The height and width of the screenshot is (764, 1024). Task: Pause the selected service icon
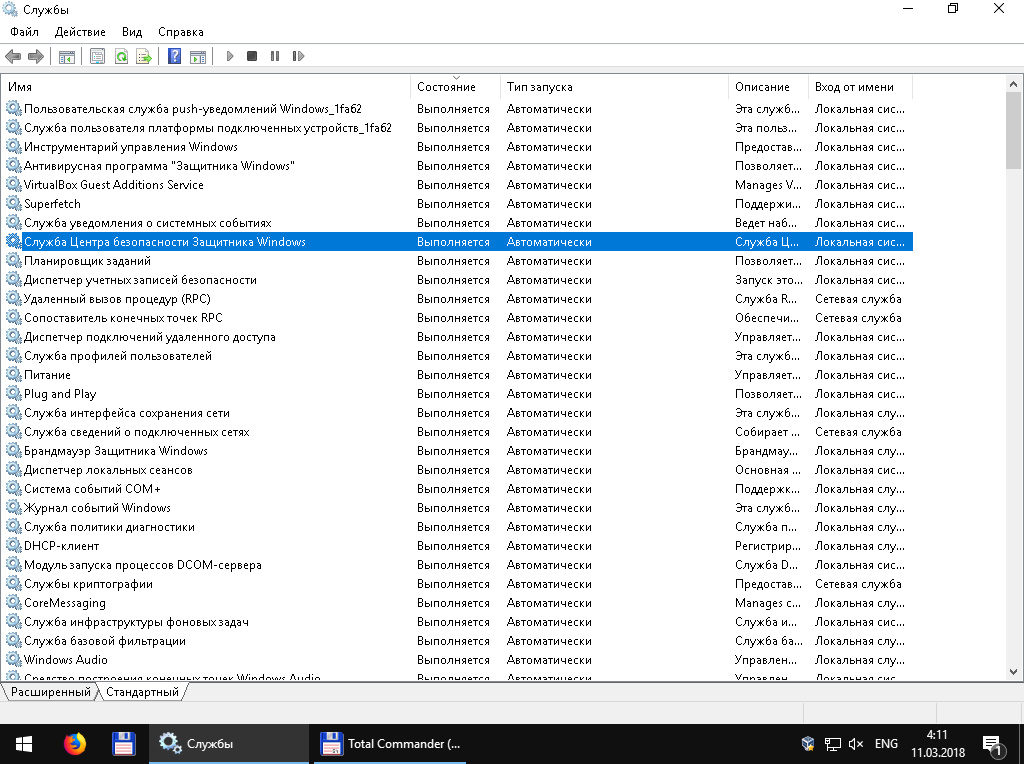coord(275,56)
